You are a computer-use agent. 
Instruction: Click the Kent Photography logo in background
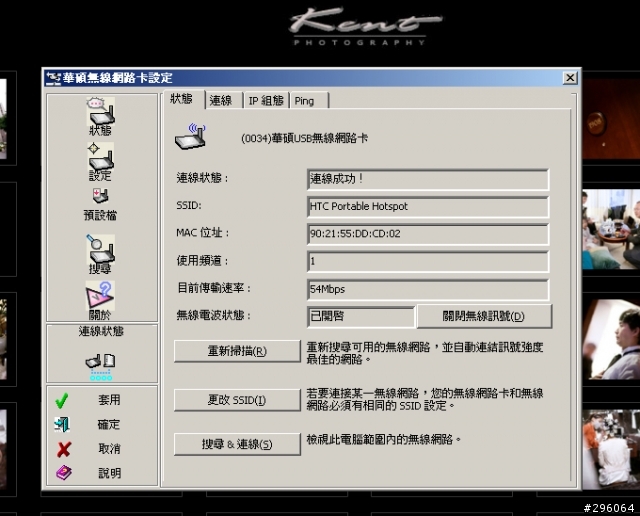point(364,25)
